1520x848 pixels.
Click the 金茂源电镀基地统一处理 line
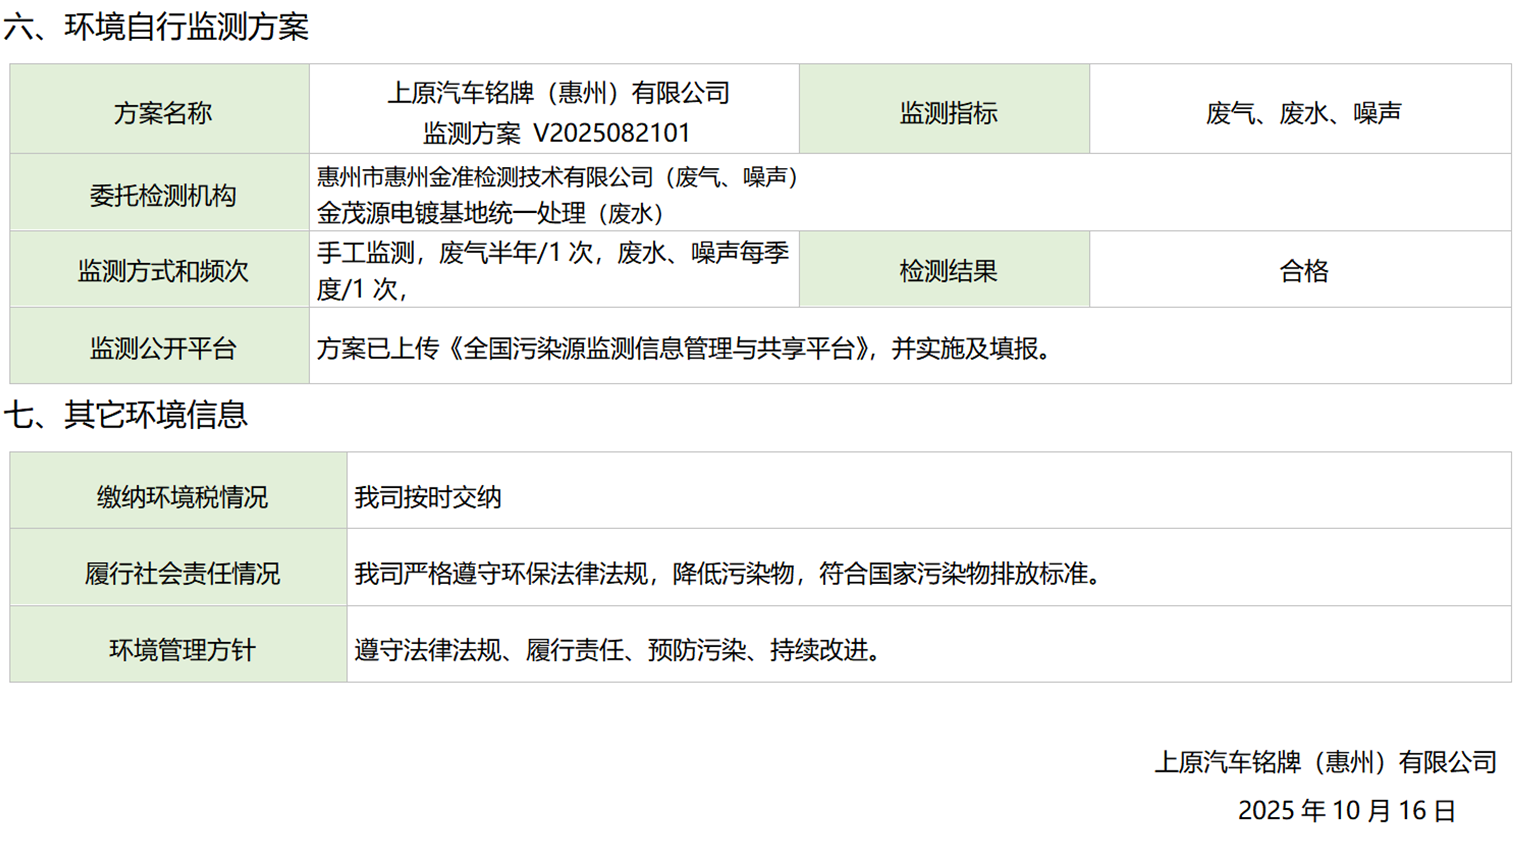point(490,213)
